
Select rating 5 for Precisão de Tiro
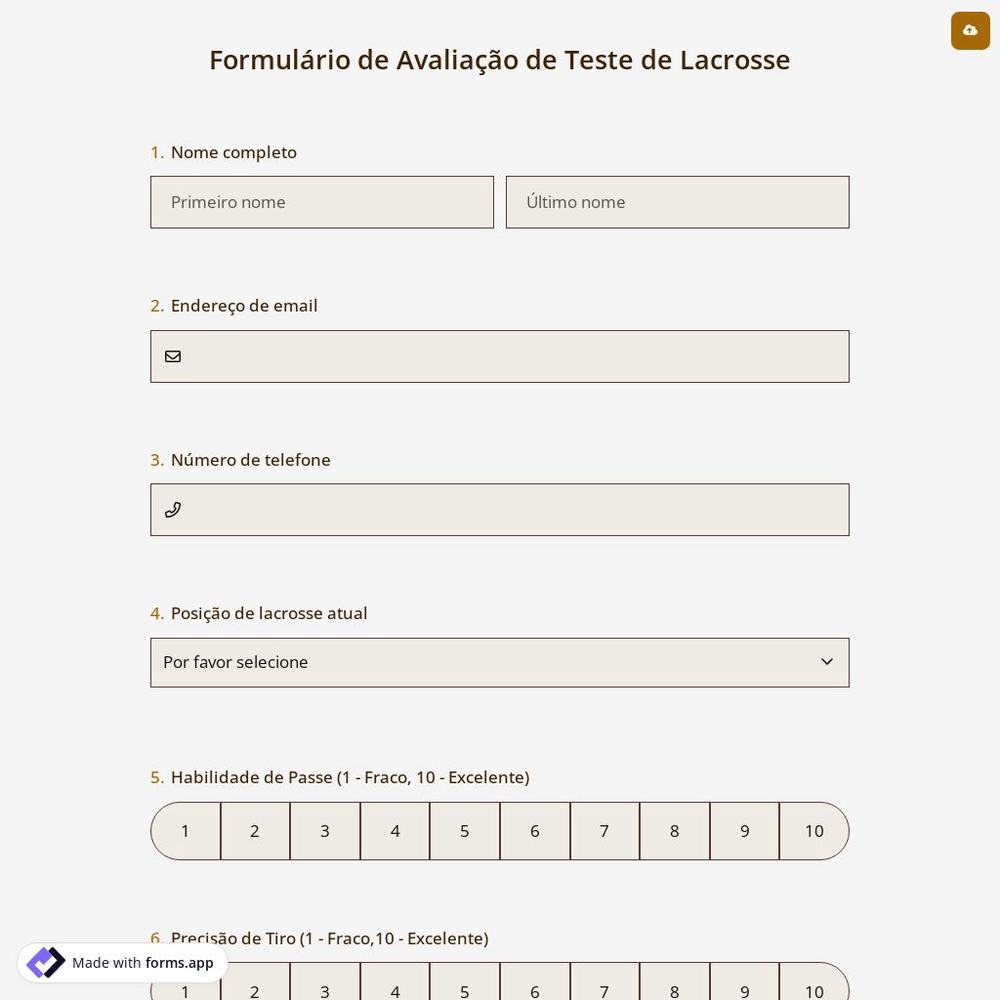(464, 991)
